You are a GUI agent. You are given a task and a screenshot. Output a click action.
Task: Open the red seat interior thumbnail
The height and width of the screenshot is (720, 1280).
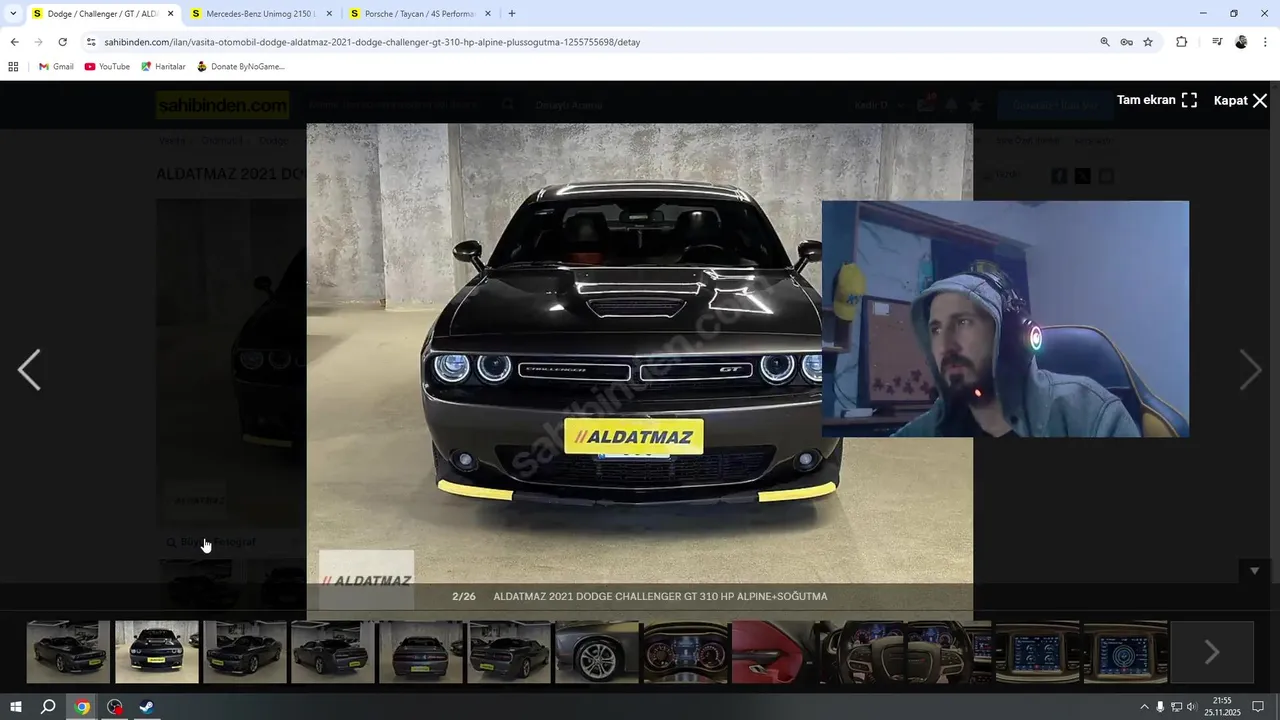click(773, 652)
